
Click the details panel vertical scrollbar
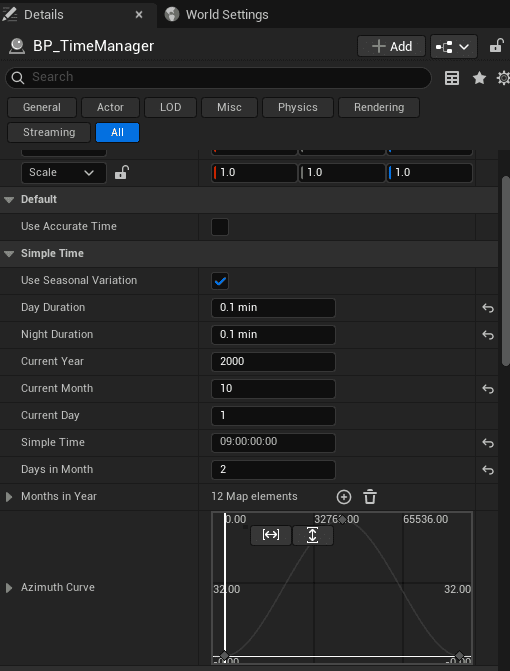click(506, 270)
